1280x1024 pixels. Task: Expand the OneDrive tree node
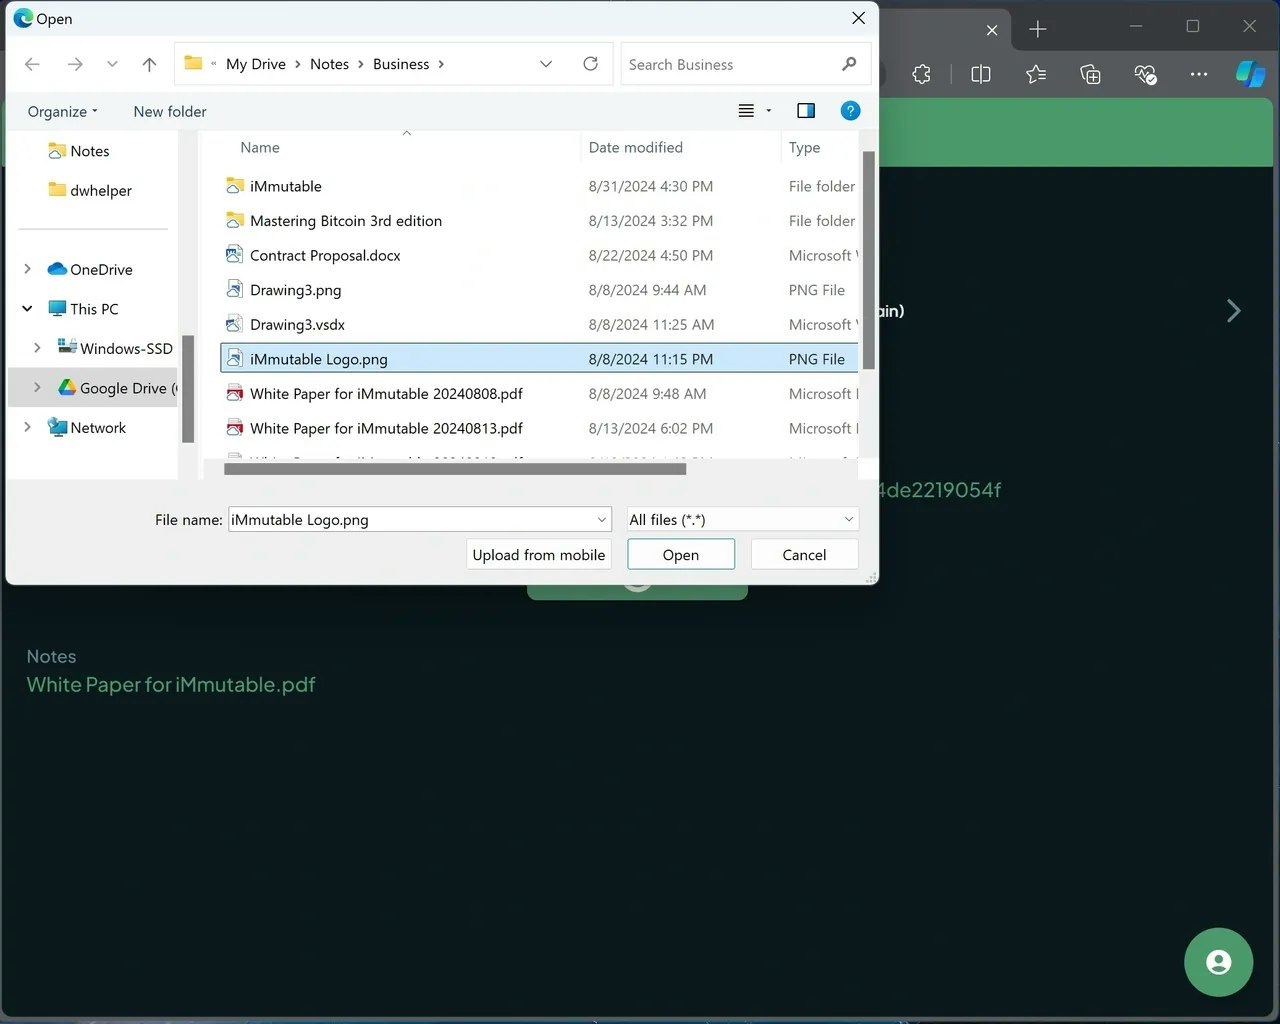click(x=27, y=269)
